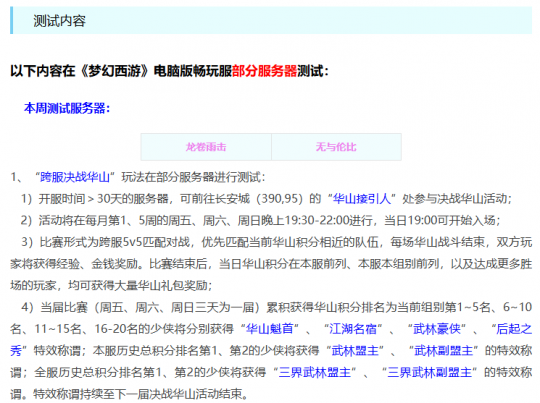
Task: Select the 无与伦比 server cell
Action: pyautogui.click(x=336, y=147)
